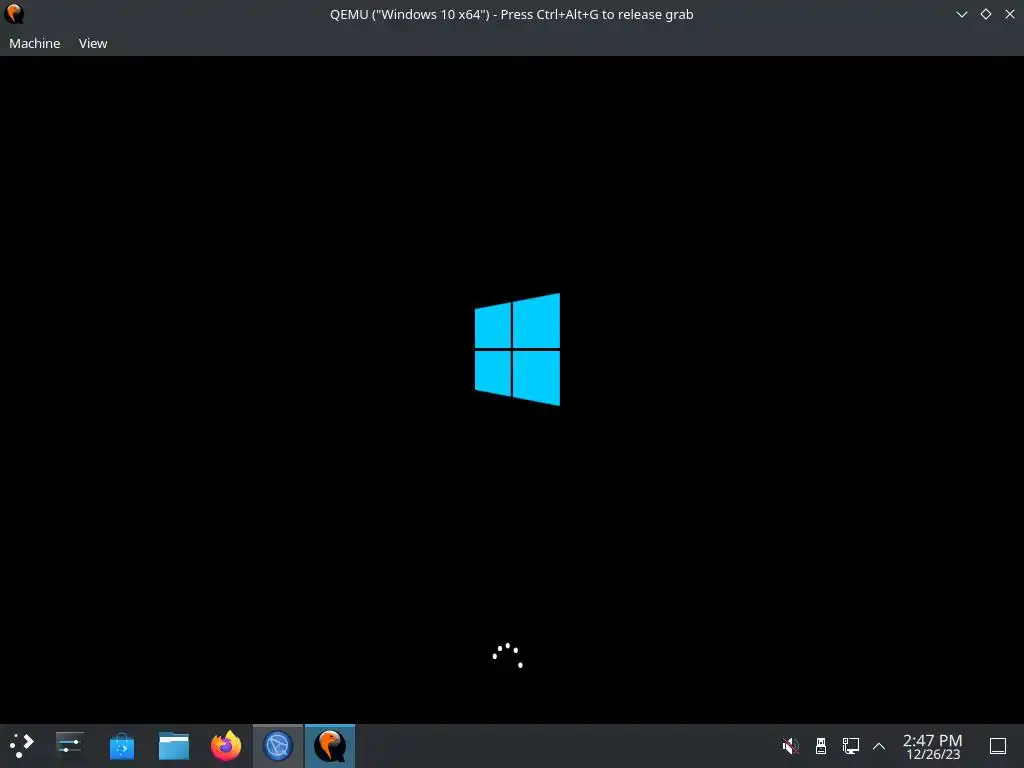This screenshot has width=1024, height=768.
Task: Click the QEMU window title text
Action: pos(511,14)
